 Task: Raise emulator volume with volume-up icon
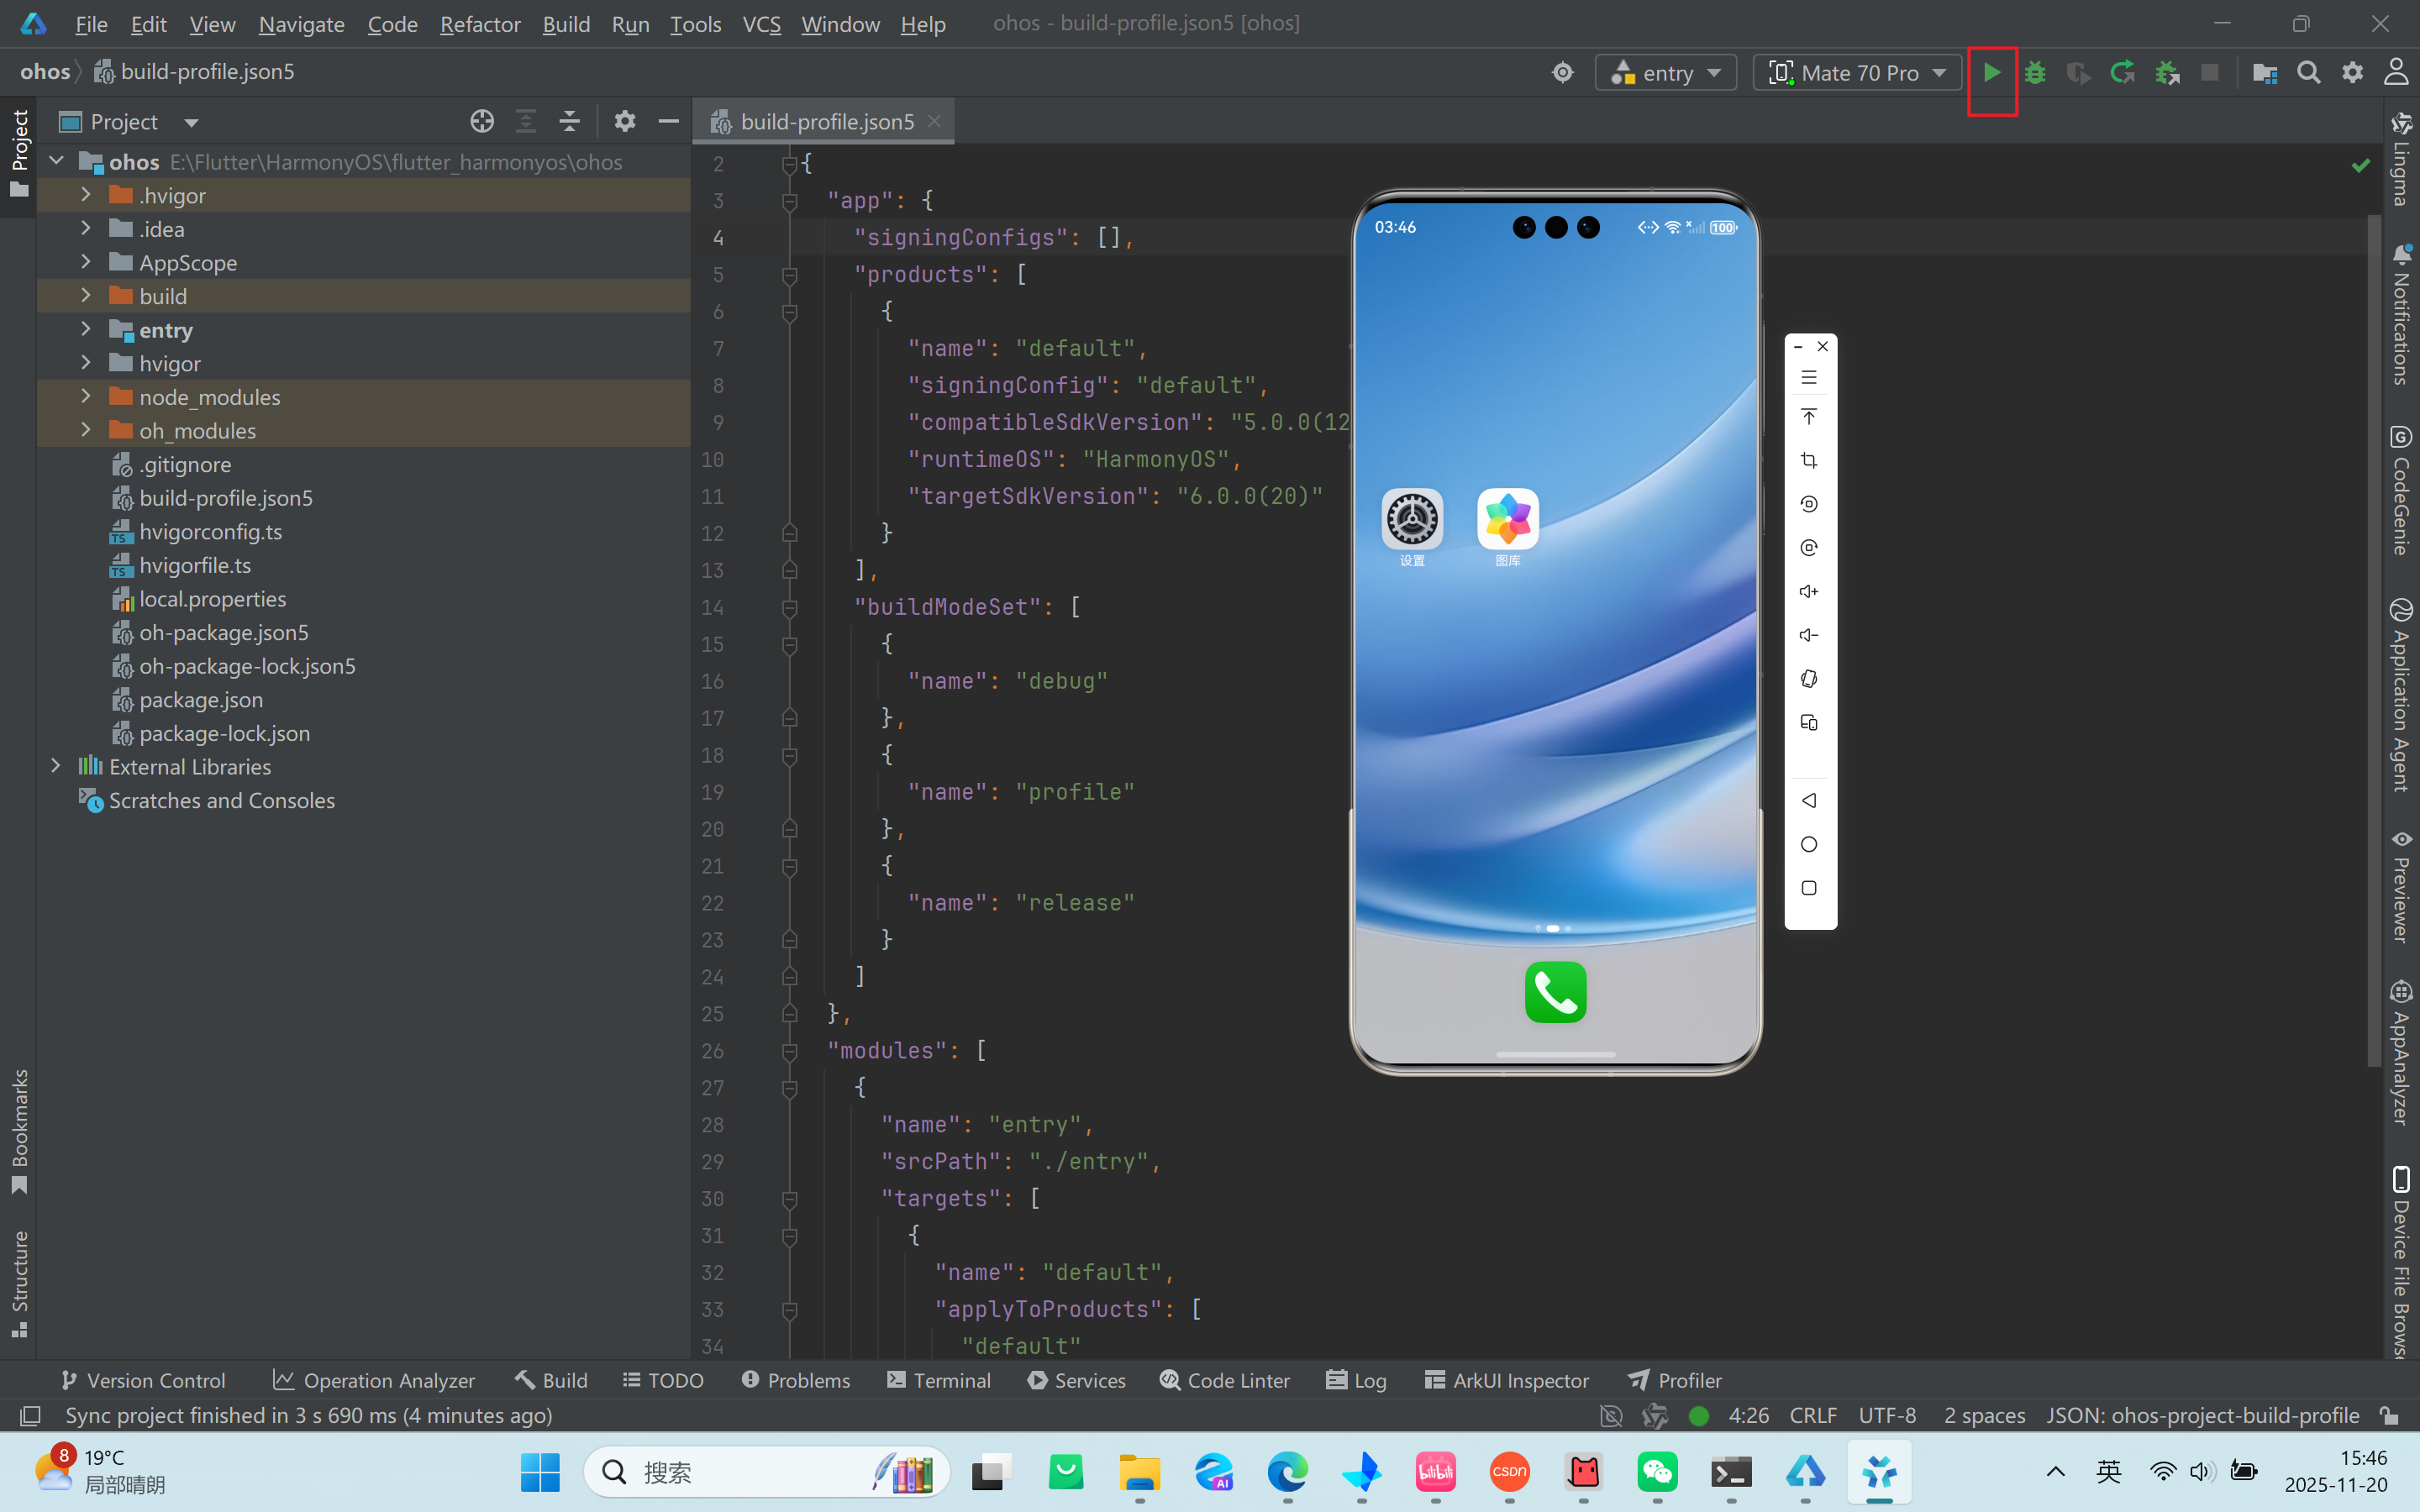(1808, 591)
